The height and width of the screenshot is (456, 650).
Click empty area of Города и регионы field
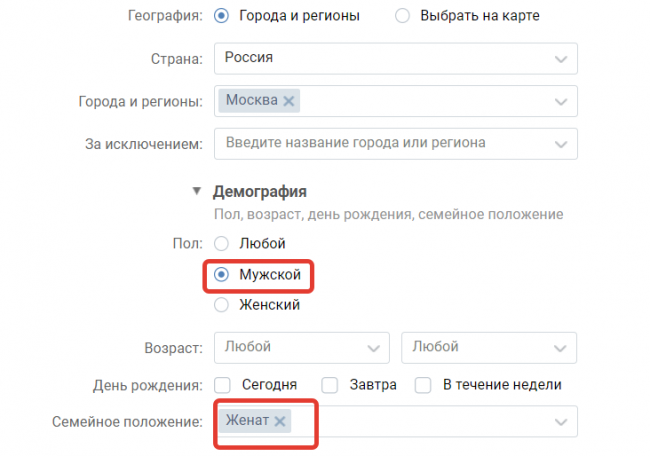(x=420, y=101)
